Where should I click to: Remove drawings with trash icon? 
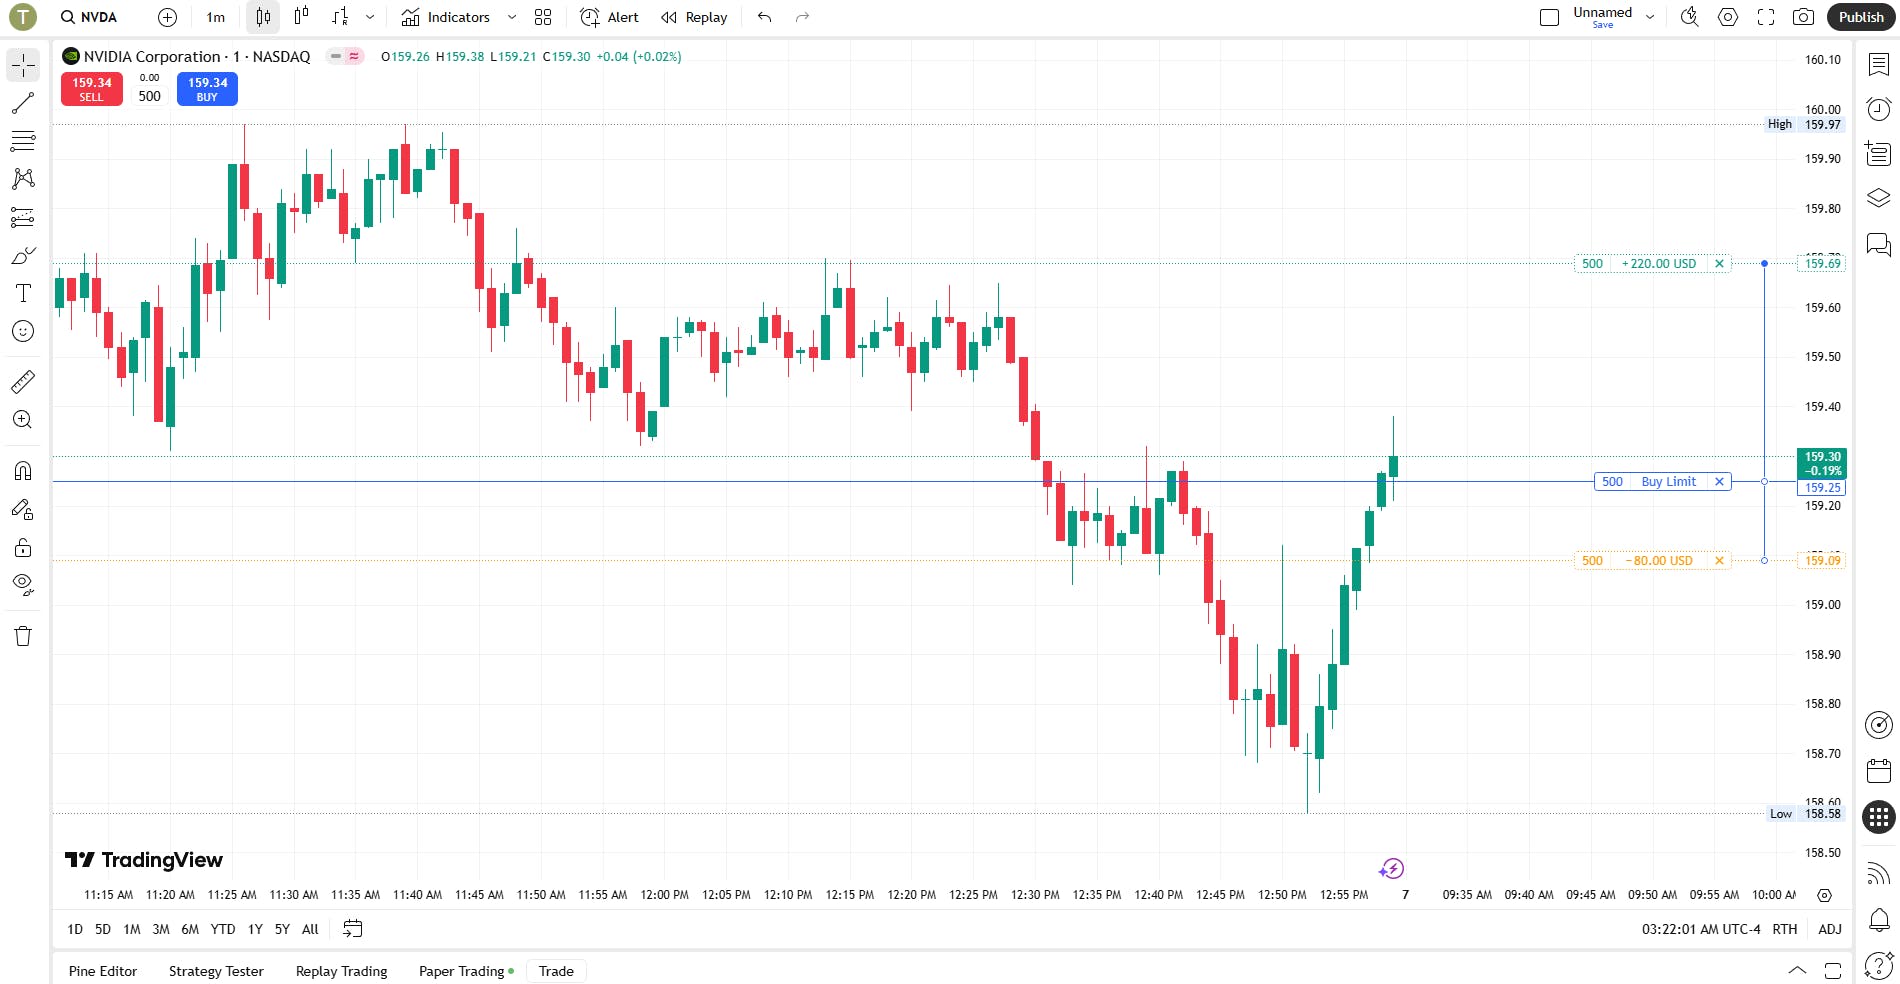pos(23,636)
